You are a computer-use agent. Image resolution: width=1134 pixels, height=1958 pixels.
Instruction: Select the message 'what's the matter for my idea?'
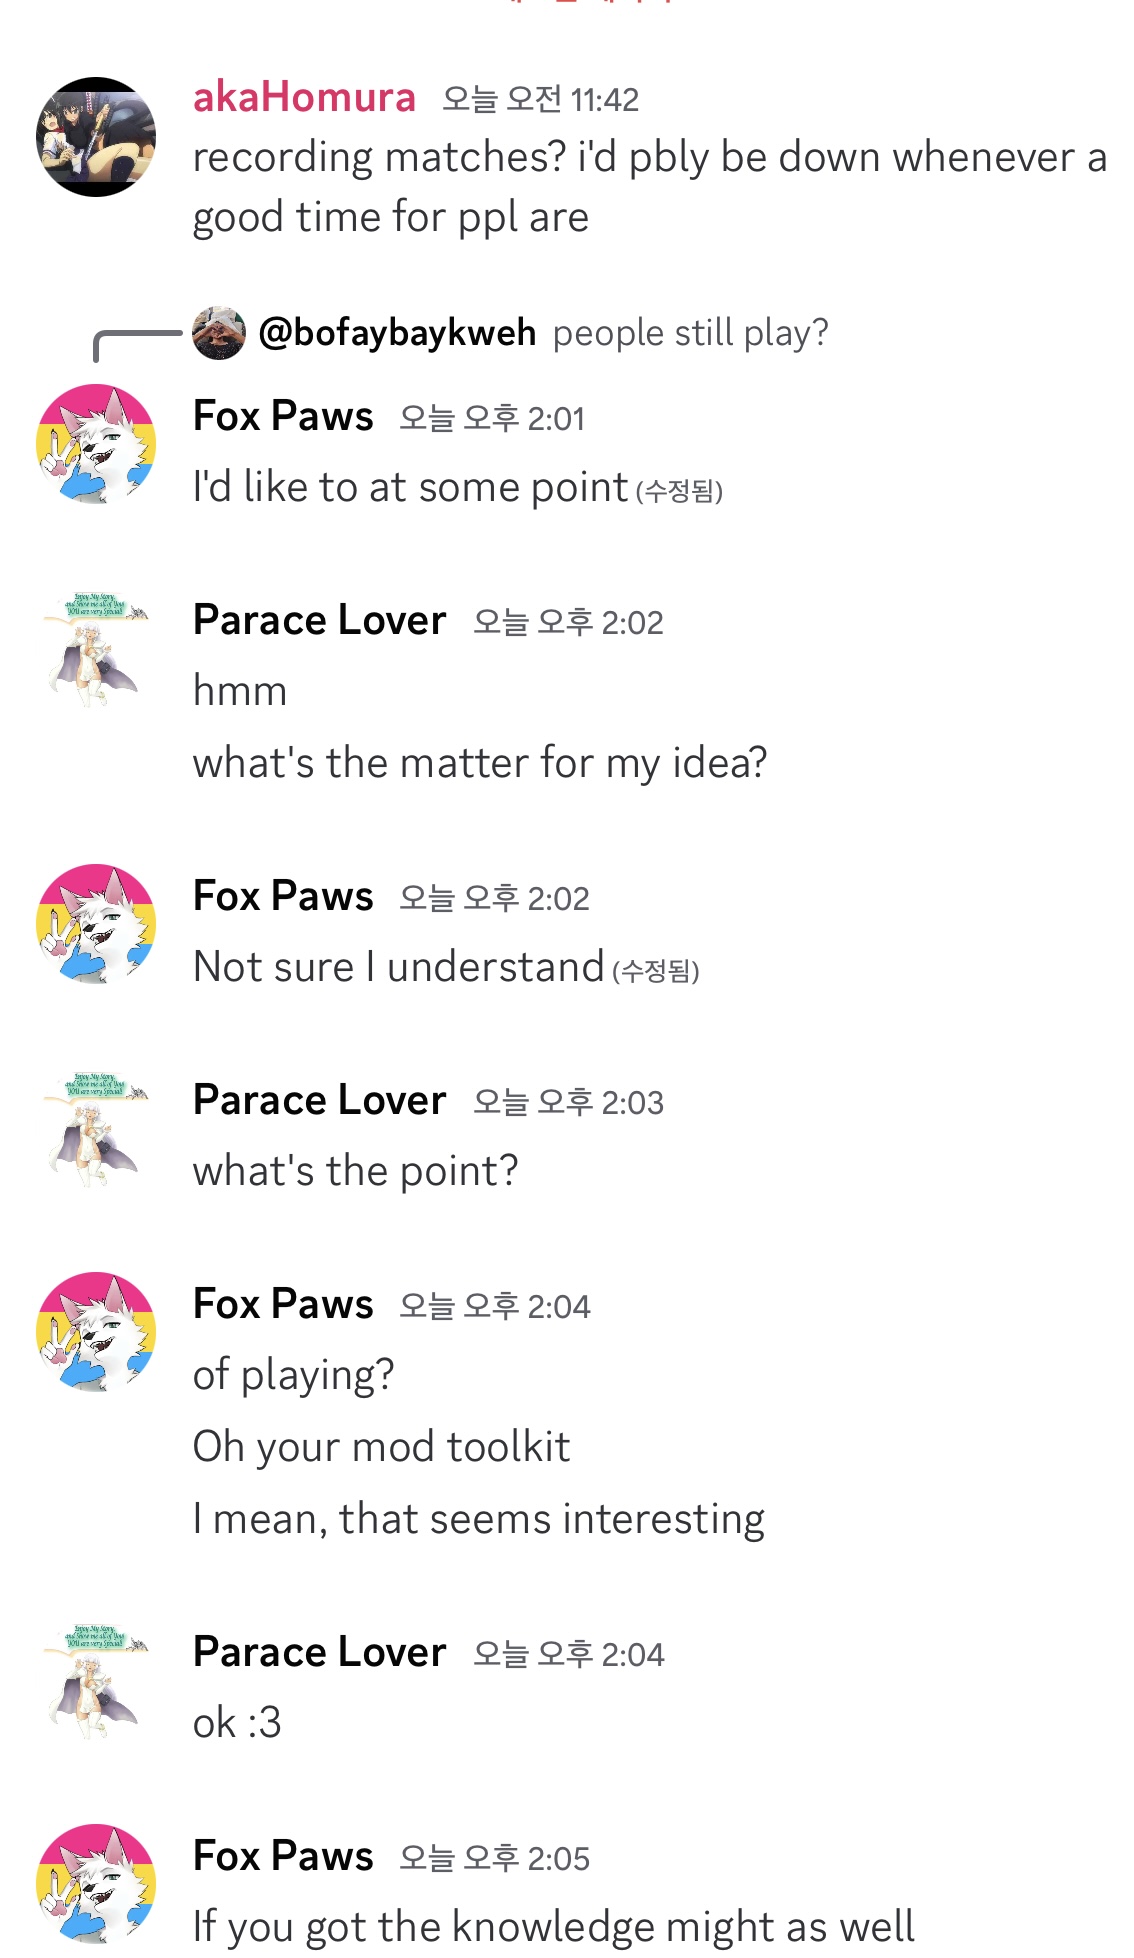(x=480, y=763)
